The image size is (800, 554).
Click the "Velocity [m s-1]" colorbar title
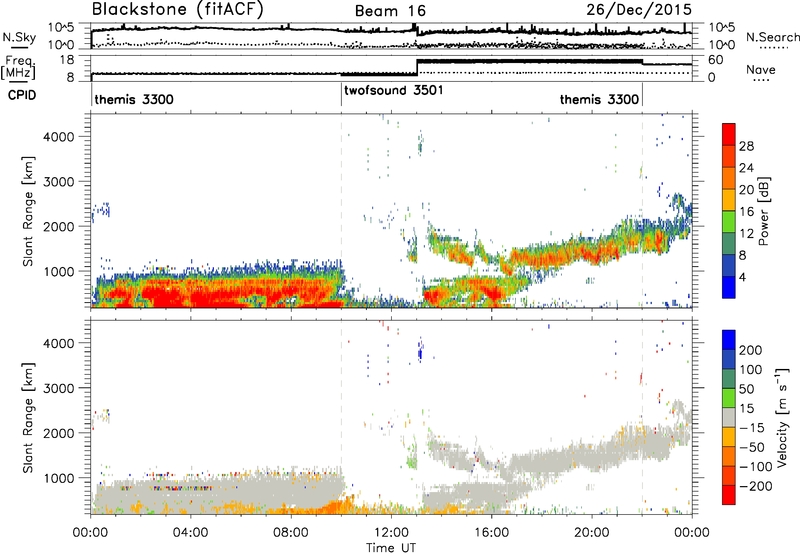tap(782, 418)
